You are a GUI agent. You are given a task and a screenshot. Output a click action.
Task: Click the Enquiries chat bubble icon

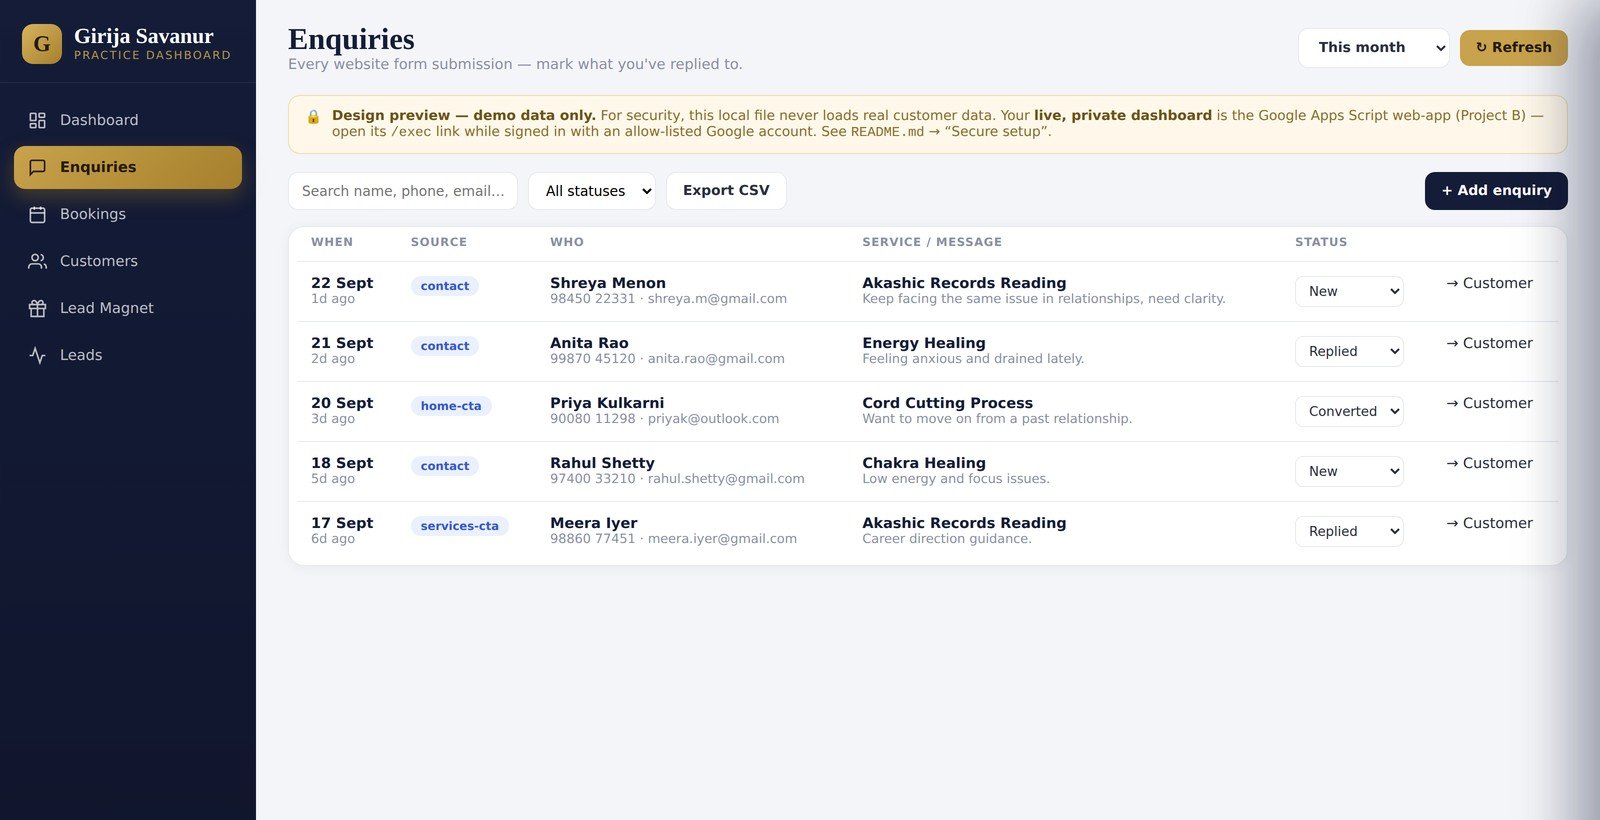[x=37, y=167]
